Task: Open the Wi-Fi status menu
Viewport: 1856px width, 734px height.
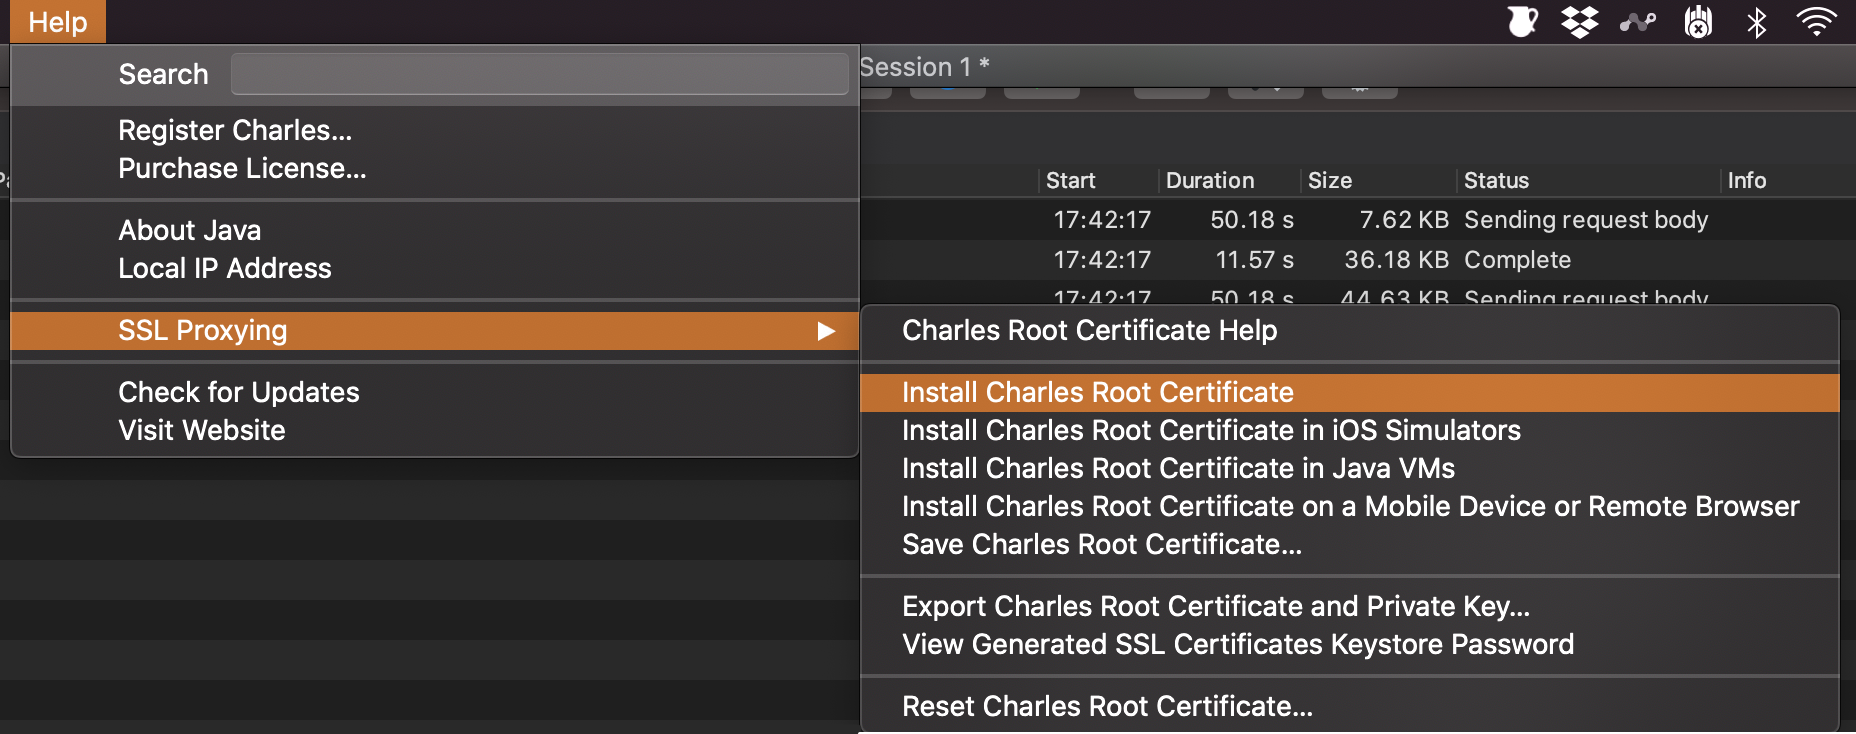Action: point(1816,21)
